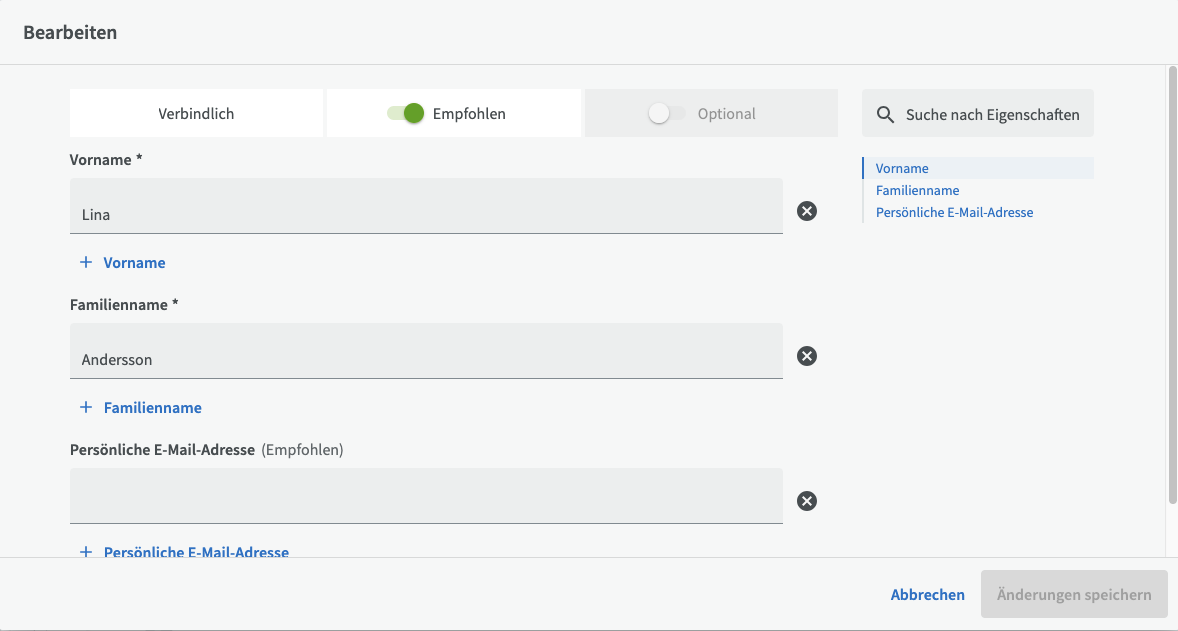Select the Verbindlich section tab
Image resolution: width=1178 pixels, height=631 pixels.
pyautogui.click(x=196, y=114)
